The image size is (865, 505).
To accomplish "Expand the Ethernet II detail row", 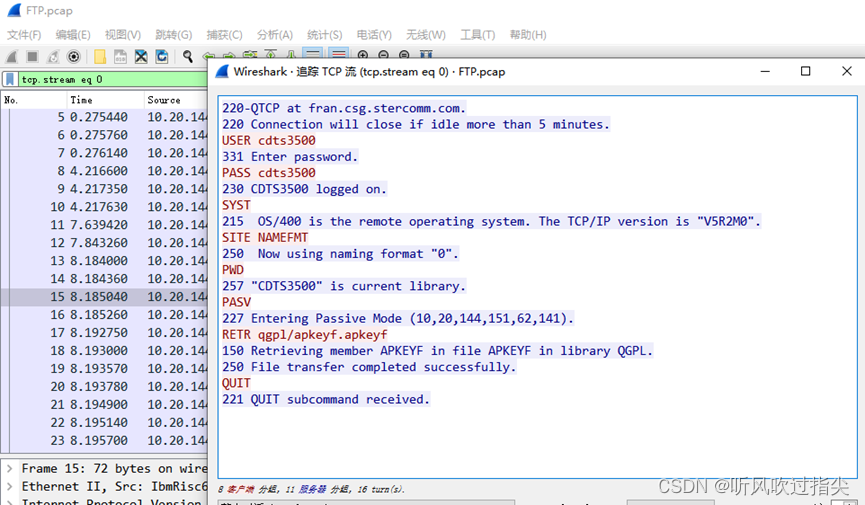I will [x=9, y=487].
